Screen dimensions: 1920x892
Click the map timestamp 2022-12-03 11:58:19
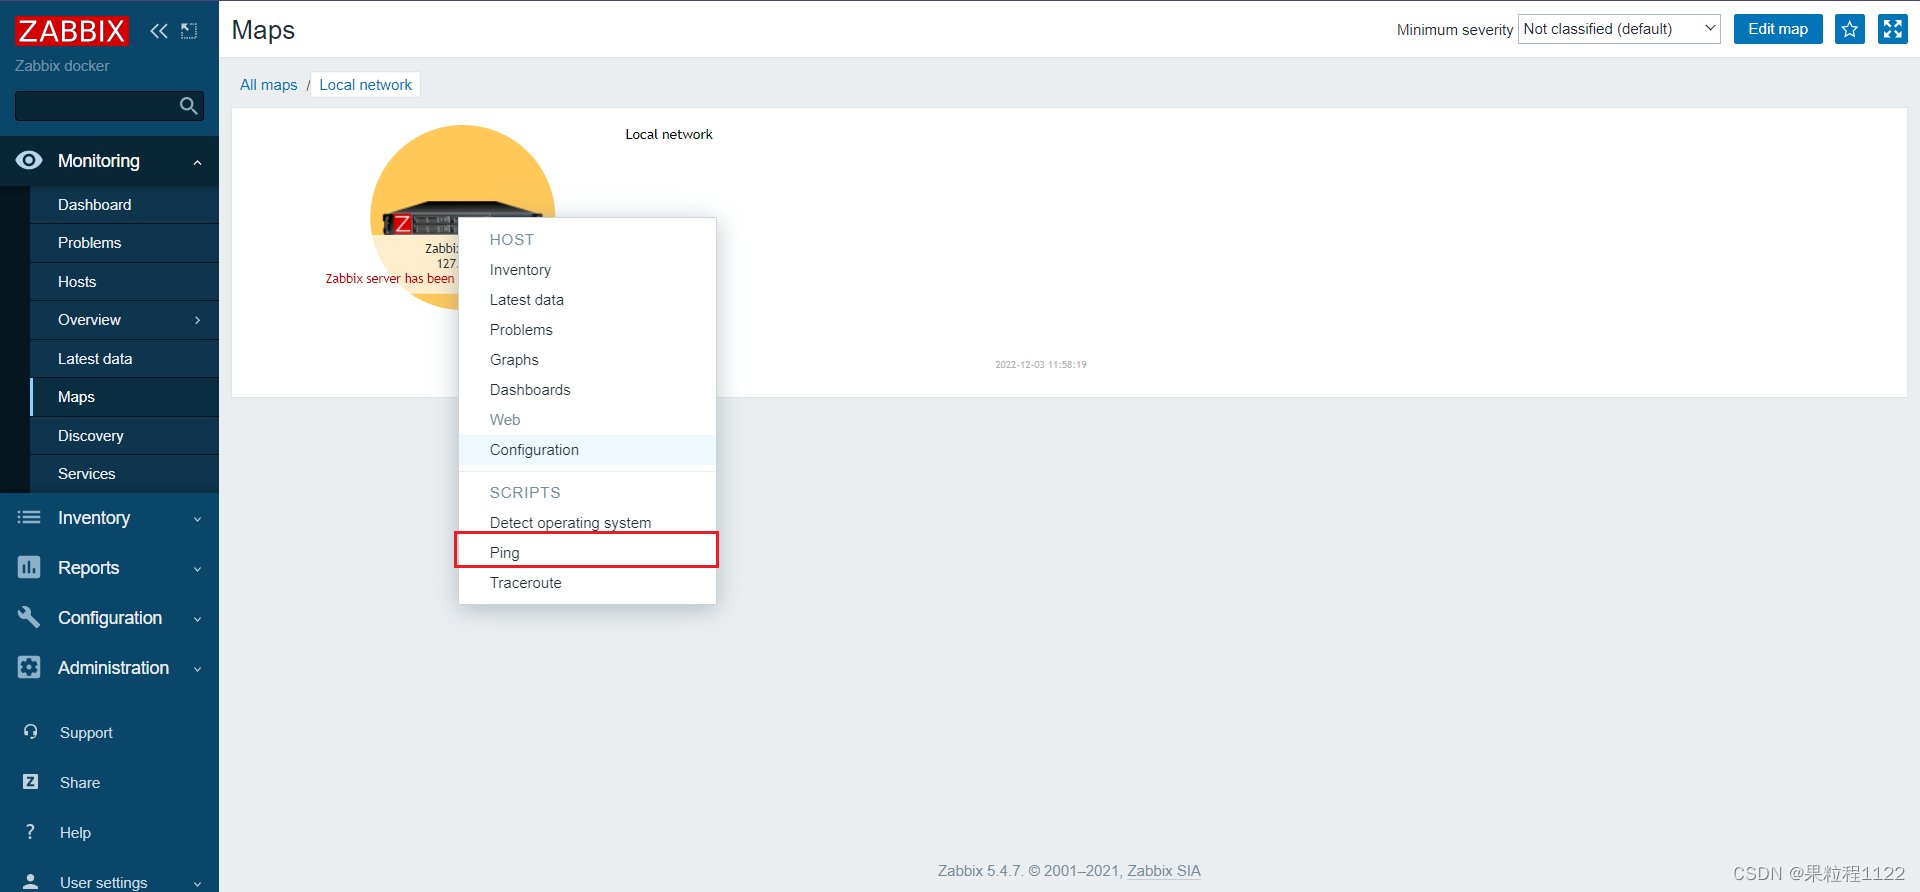point(1041,365)
